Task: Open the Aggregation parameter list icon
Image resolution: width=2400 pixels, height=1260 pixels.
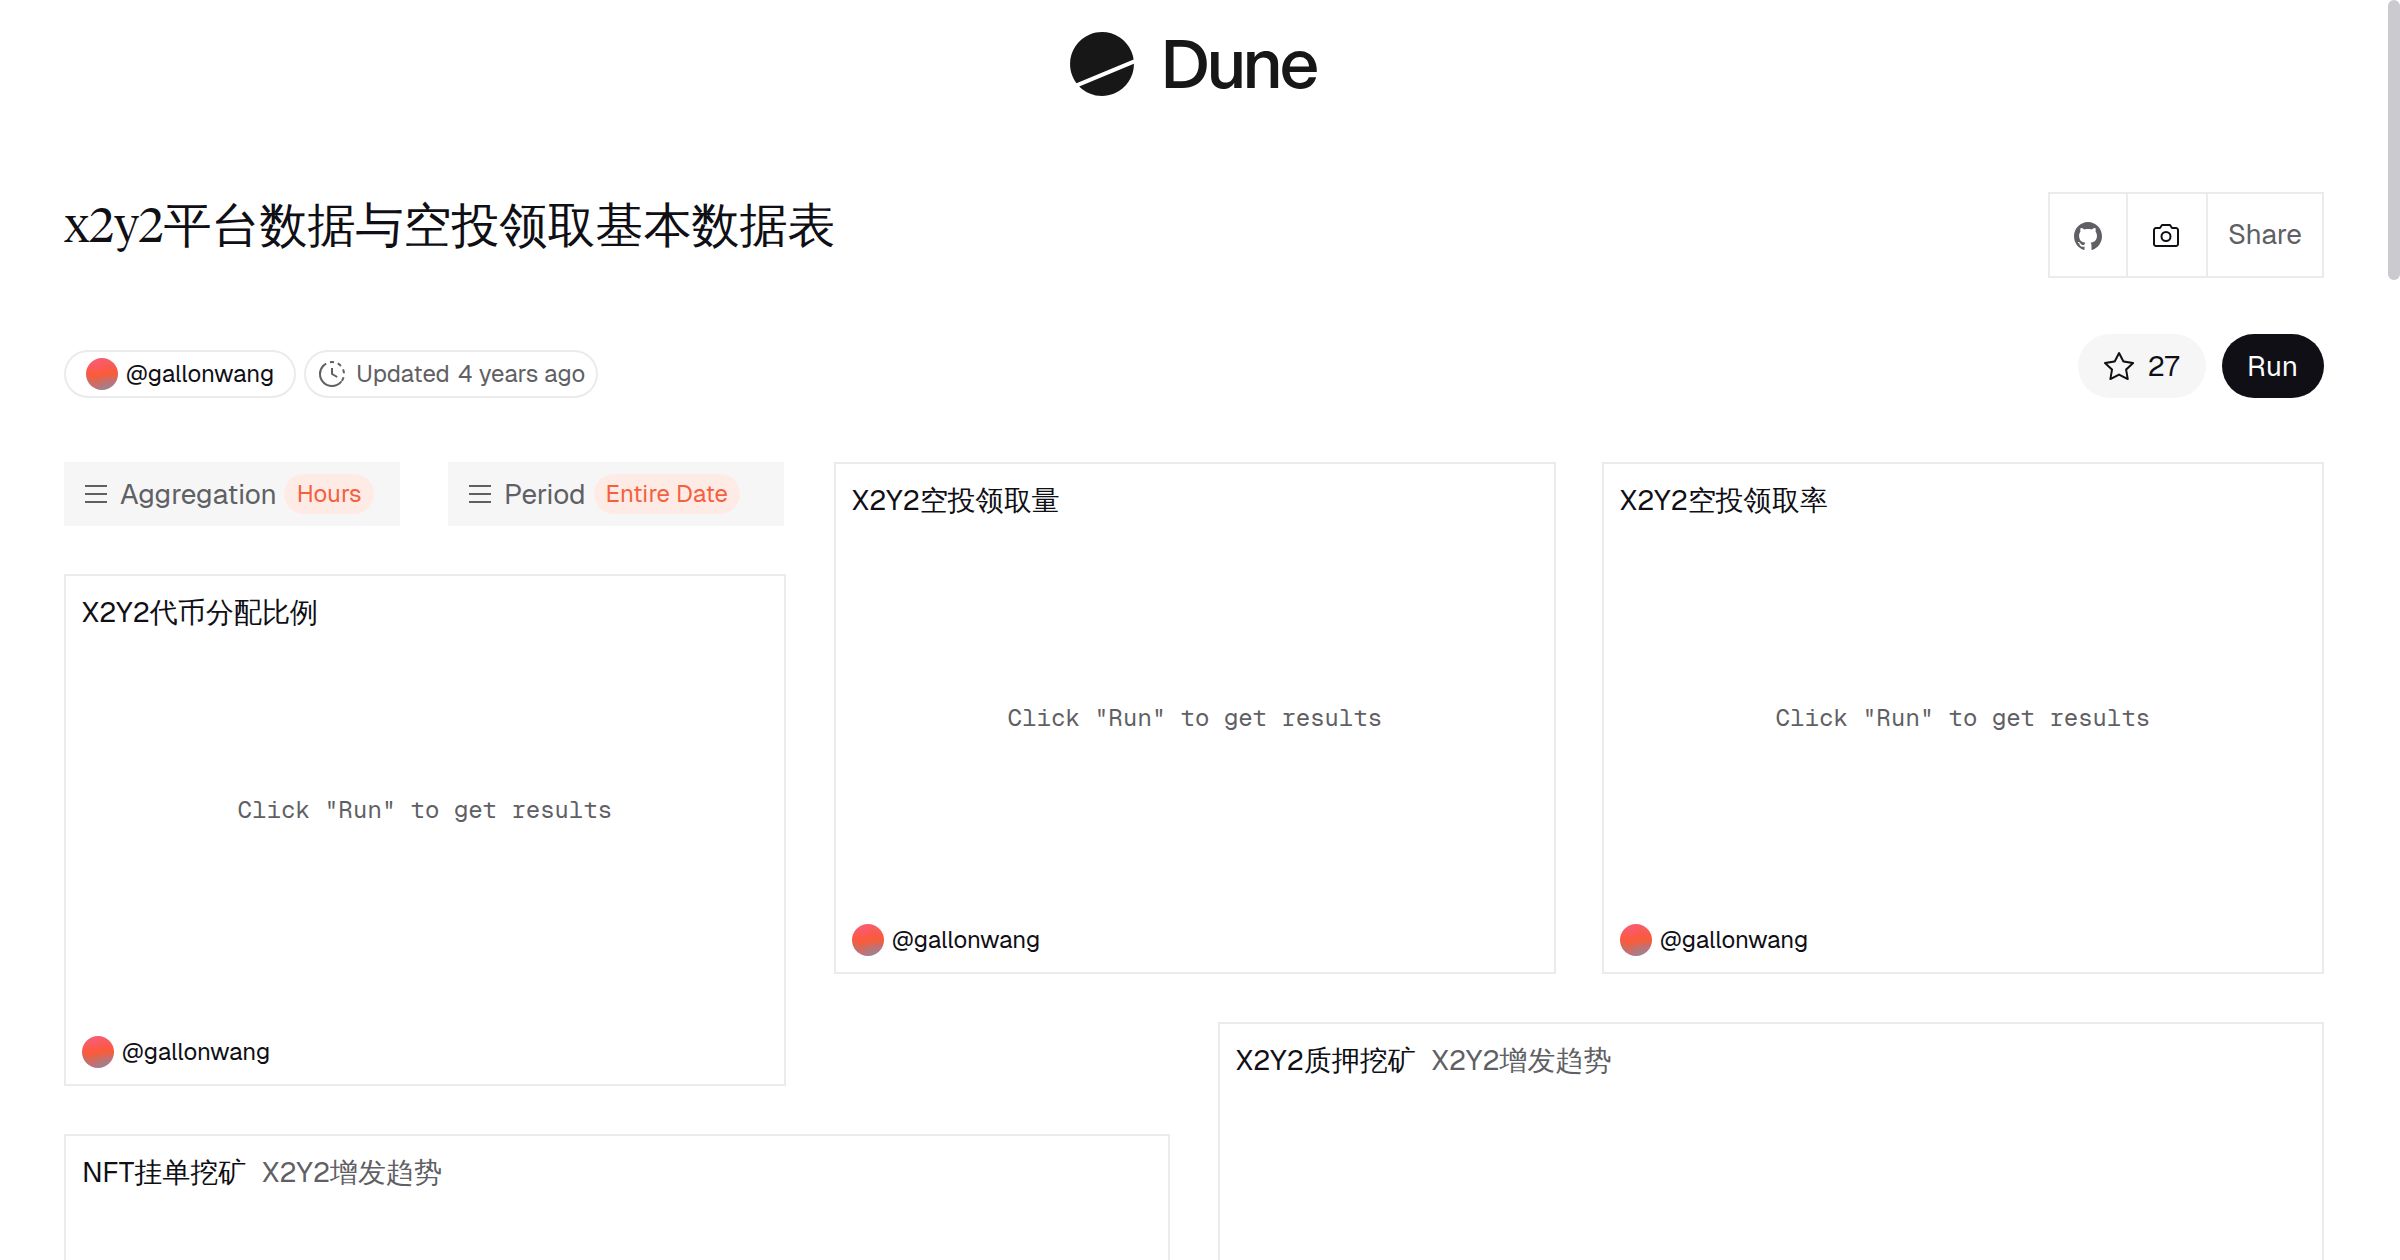Action: [96, 494]
